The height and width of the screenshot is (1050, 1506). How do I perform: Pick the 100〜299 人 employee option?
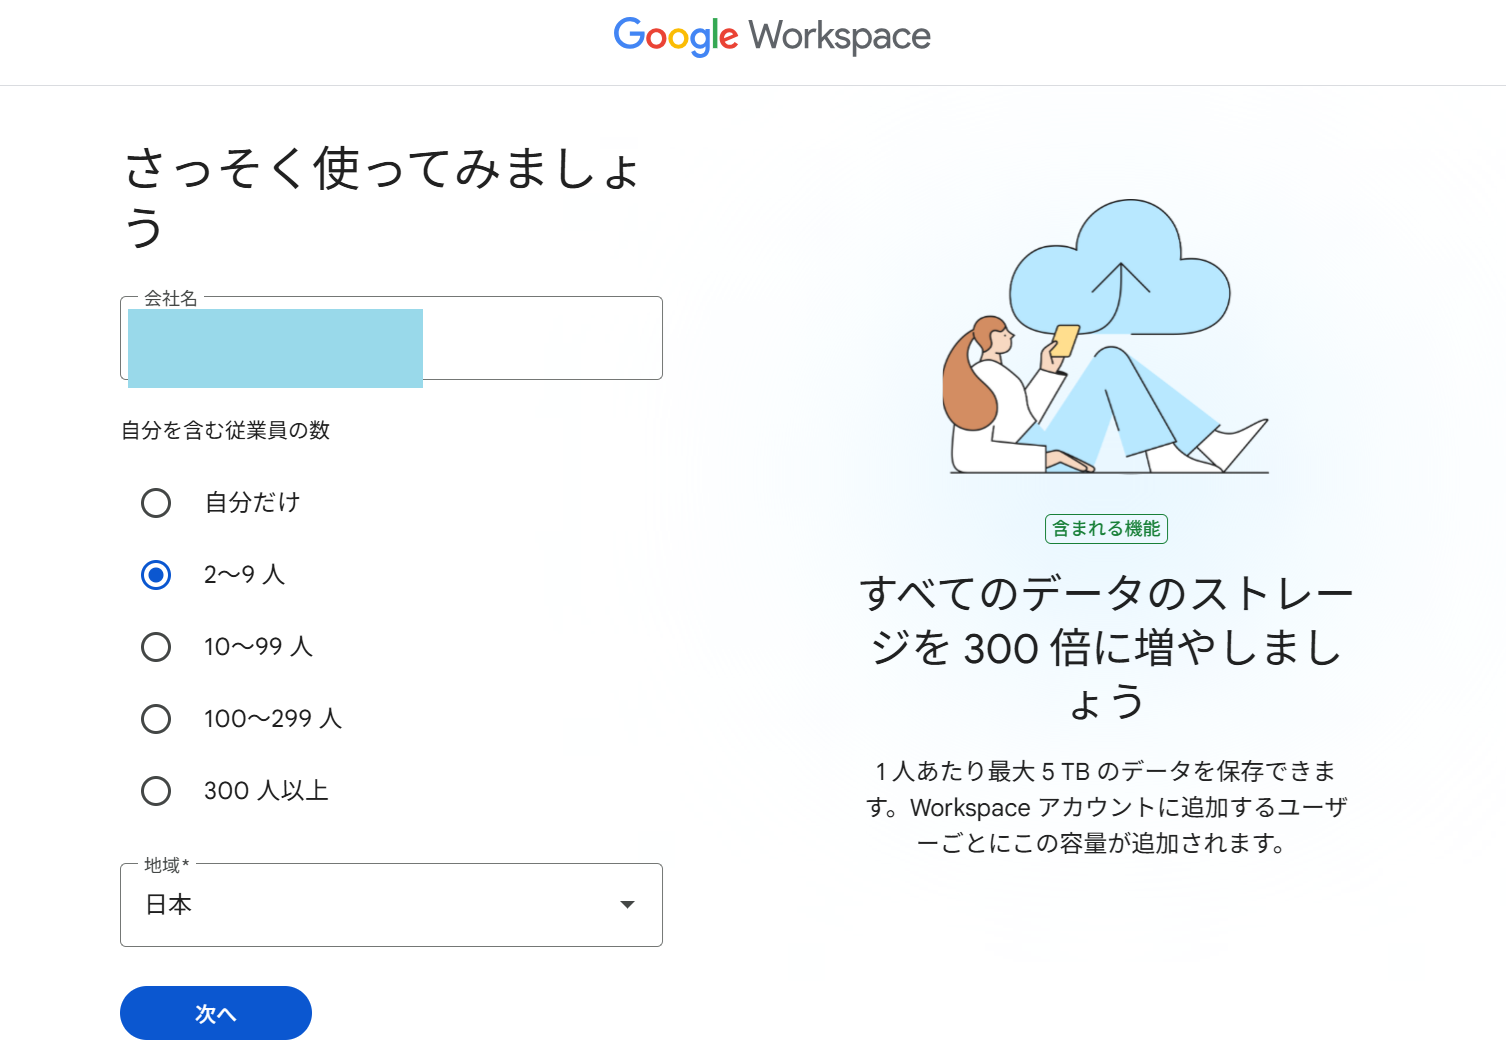point(156,719)
